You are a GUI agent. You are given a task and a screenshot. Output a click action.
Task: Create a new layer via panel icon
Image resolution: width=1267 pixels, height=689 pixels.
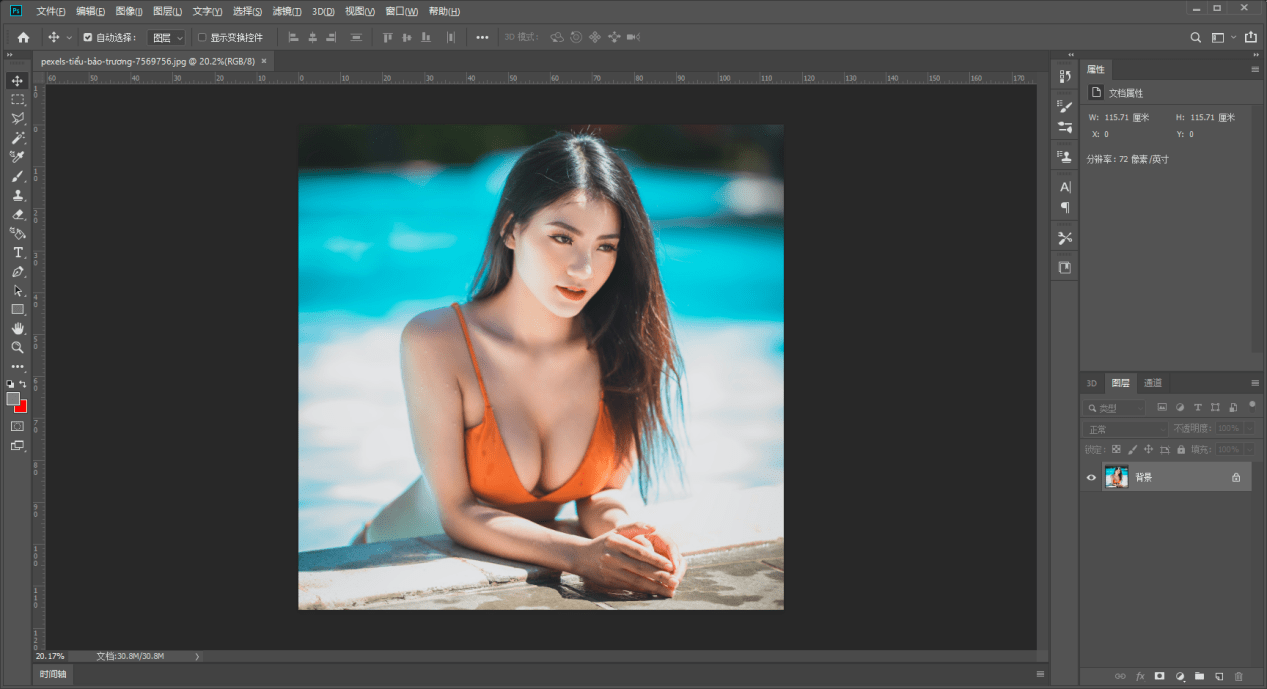pyautogui.click(x=1219, y=677)
